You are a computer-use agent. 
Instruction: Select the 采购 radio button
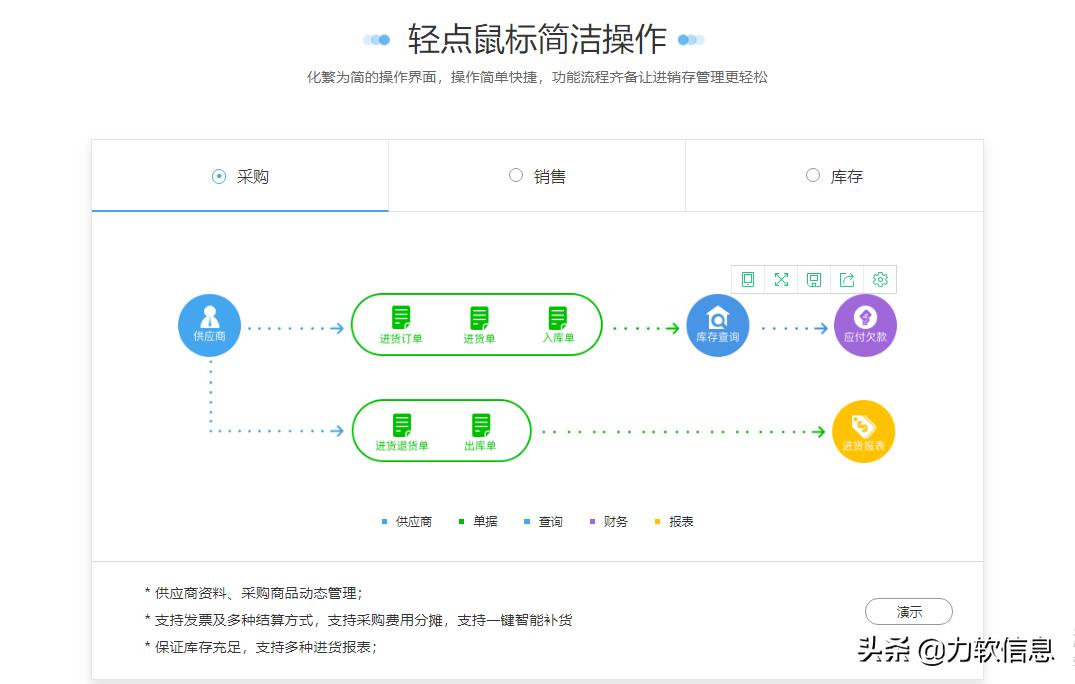[x=218, y=176]
